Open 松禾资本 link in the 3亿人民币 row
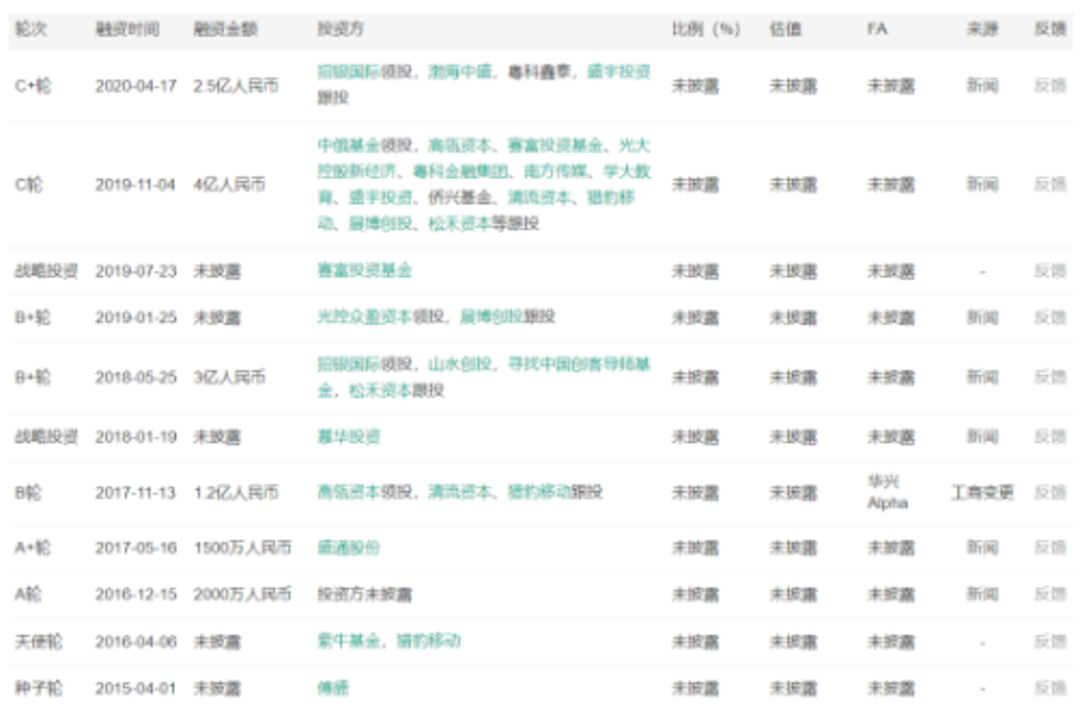The image size is (1080, 723). pyautogui.click(x=380, y=390)
